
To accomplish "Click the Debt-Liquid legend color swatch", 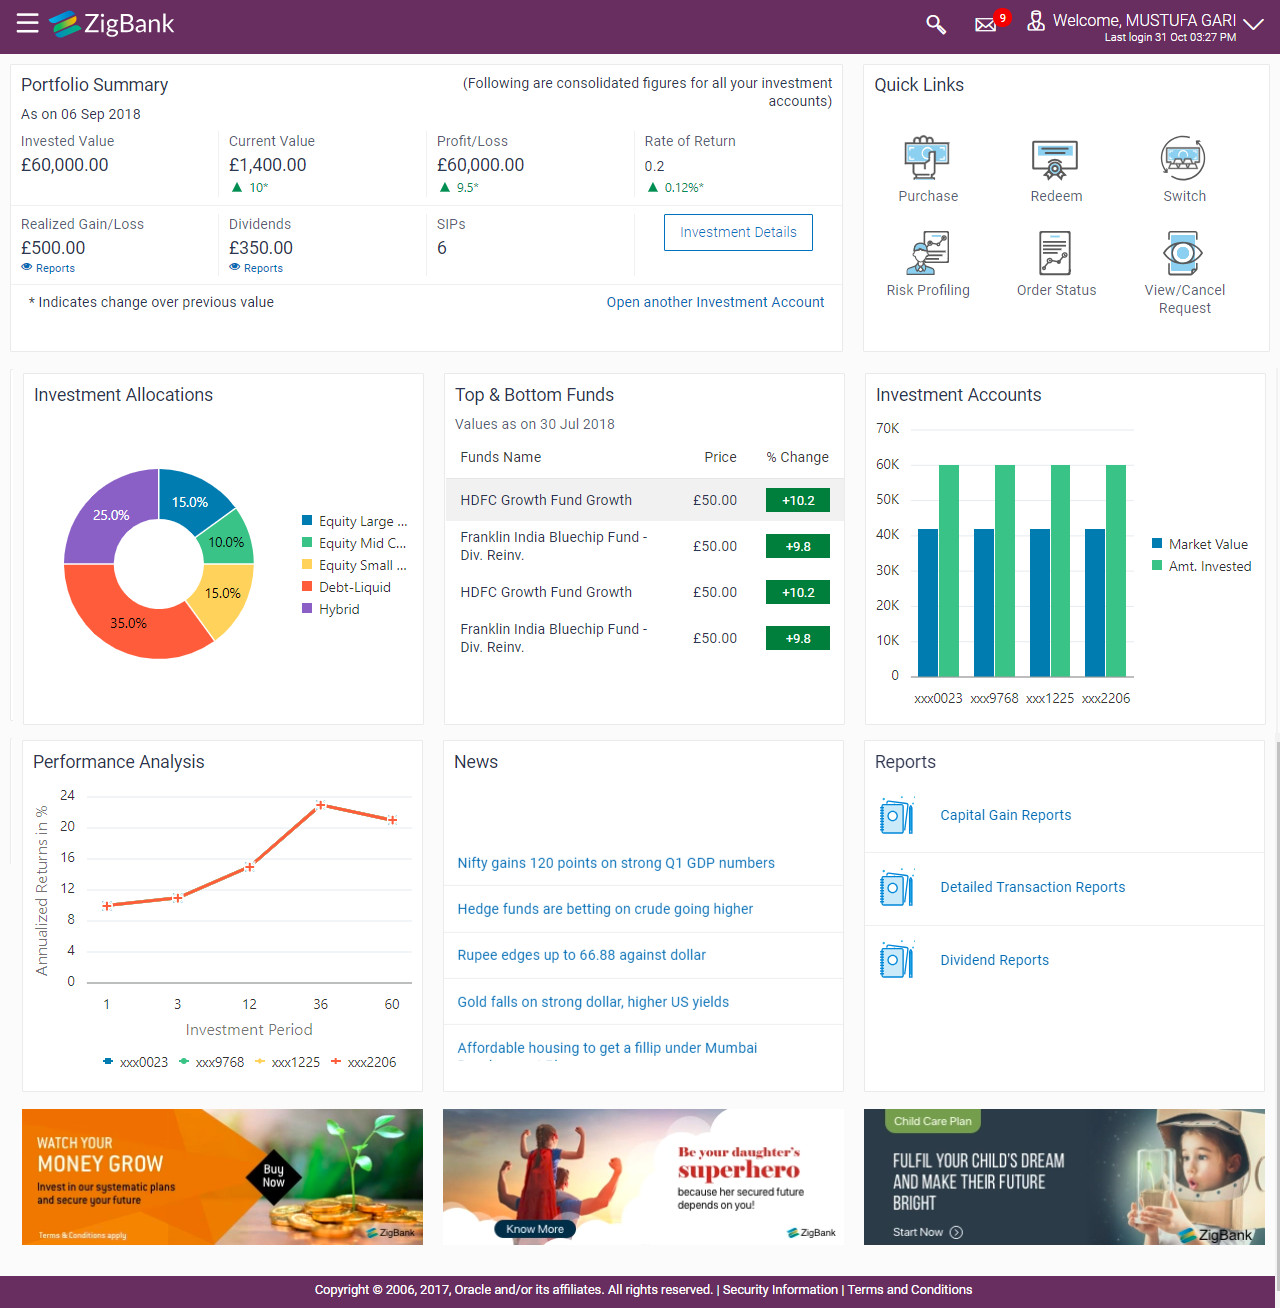I will (x=307, y=587).
